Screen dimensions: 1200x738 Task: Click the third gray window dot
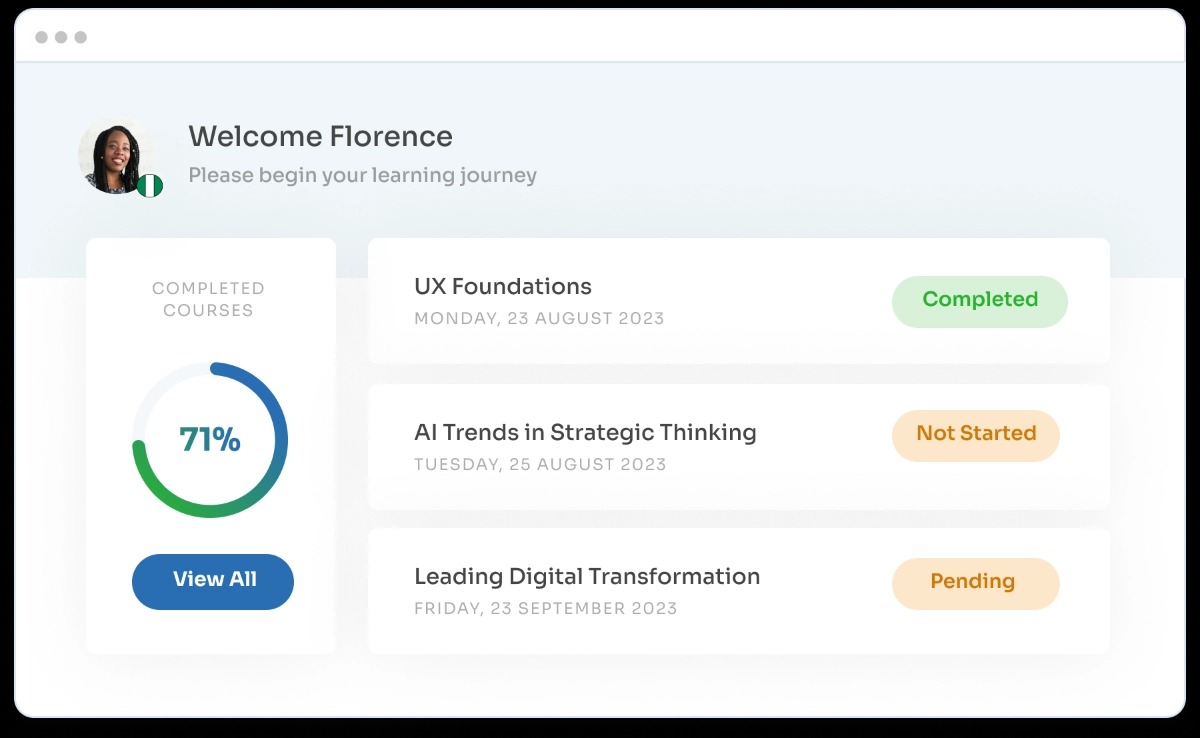pos(81,37)
